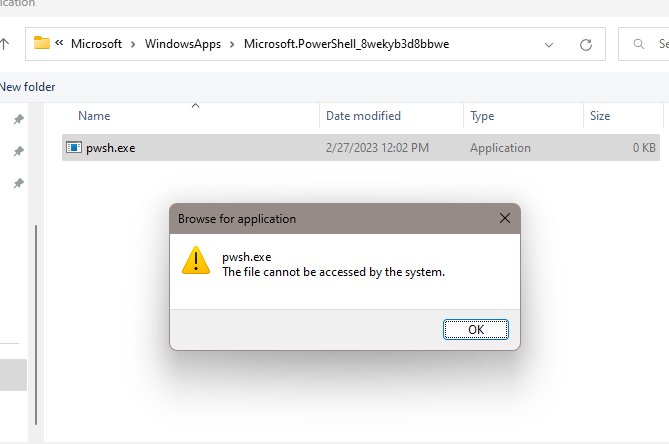Click the Up directory arrow
This screenshot has width=669, height=444.
pos(5,44)
